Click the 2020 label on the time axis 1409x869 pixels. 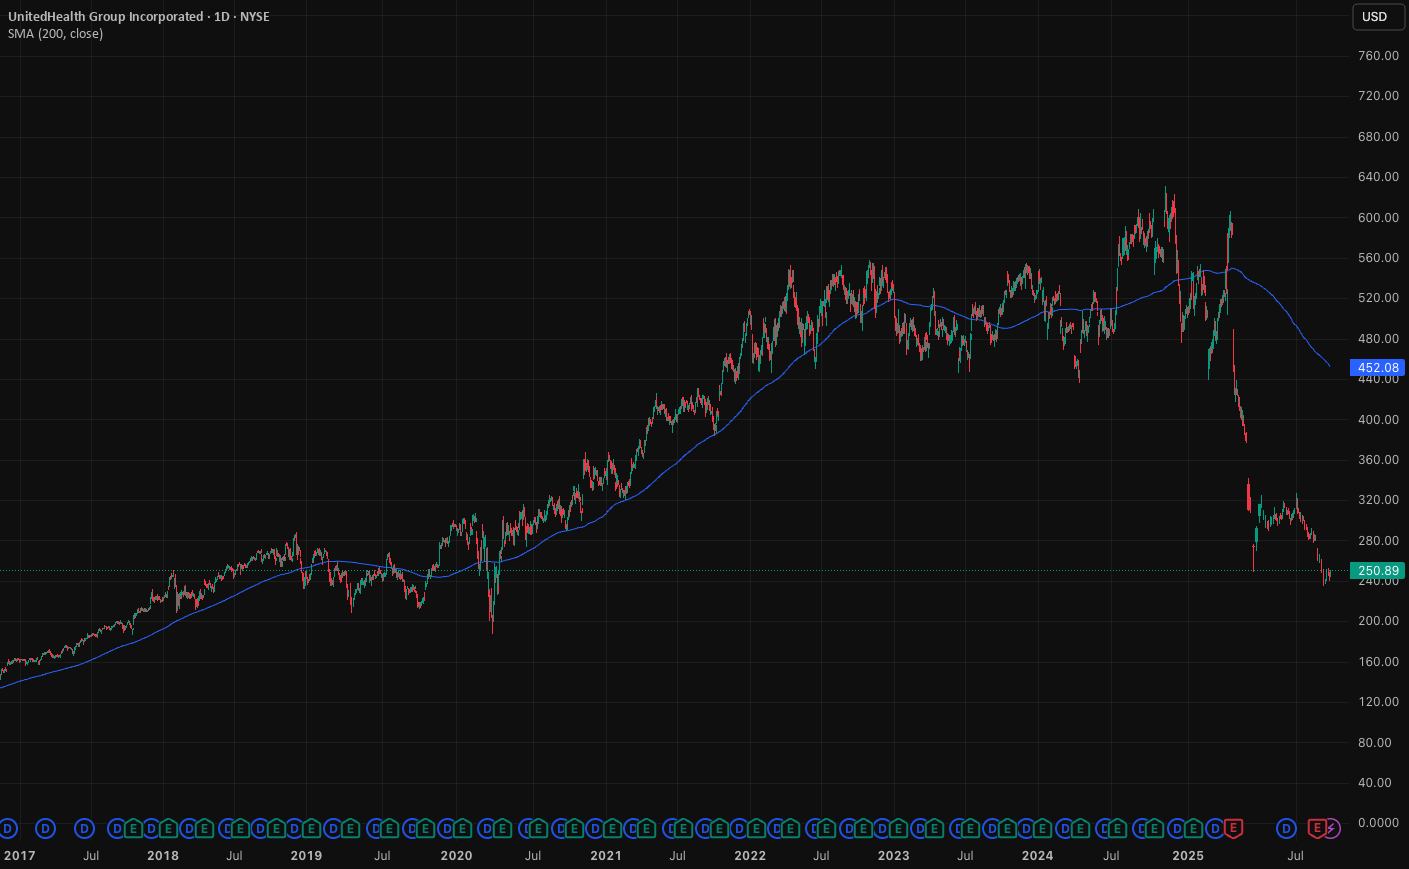[x=456, y=855]
